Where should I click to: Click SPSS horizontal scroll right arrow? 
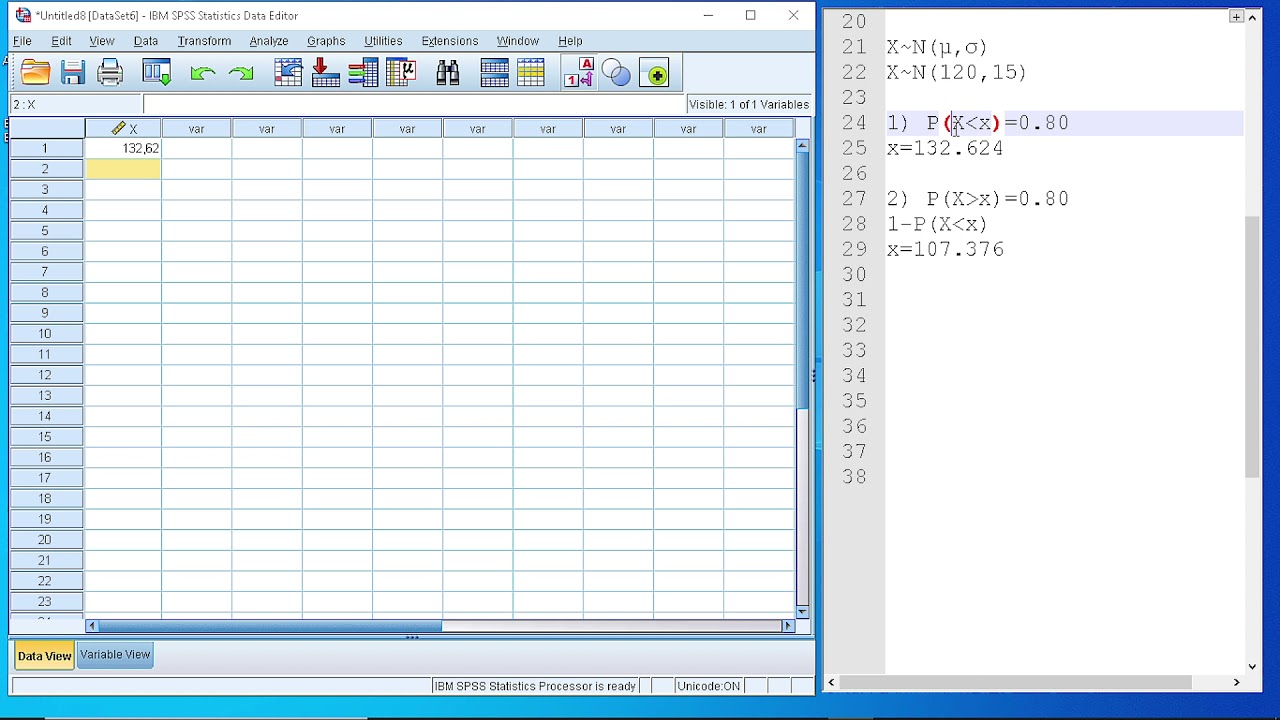click(x=788, y=626)
